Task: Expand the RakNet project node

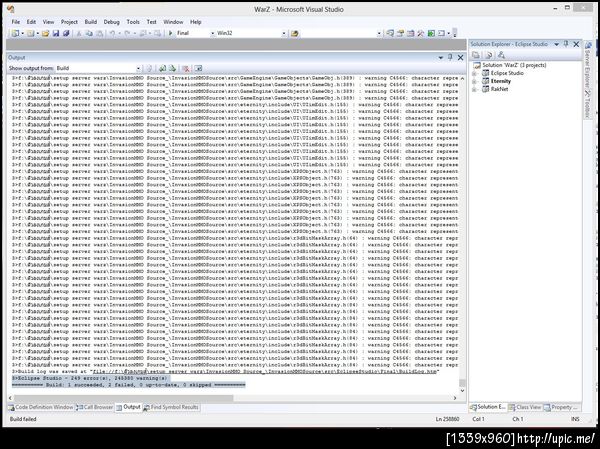Action: coord(474,89)
